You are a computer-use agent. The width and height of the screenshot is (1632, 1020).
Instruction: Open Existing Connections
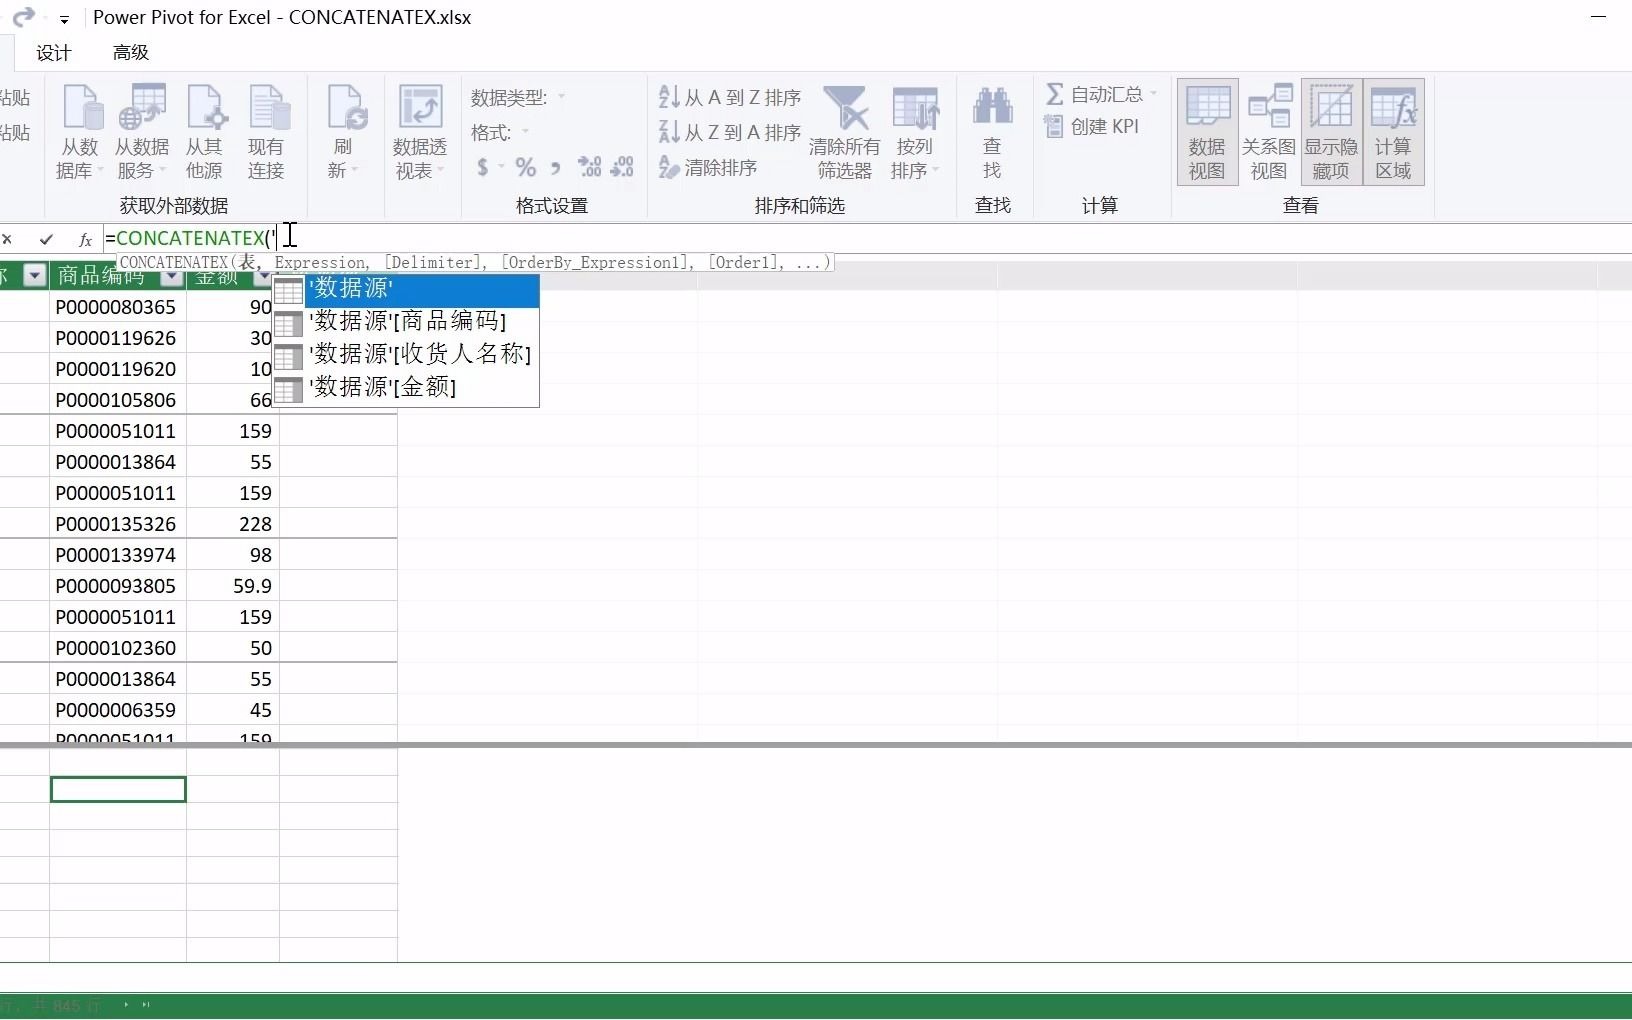(x=266, y=132)
